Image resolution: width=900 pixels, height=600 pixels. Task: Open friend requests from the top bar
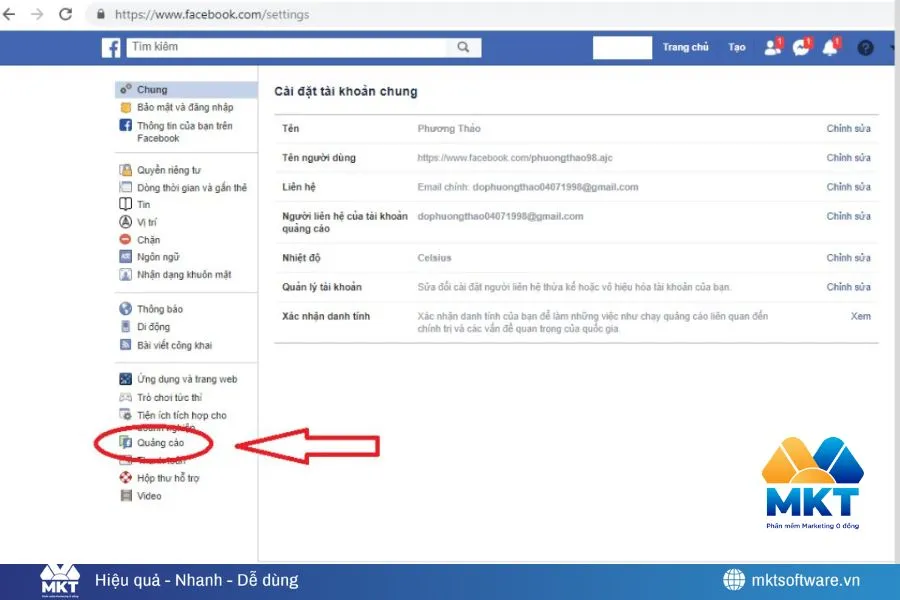(x=771, y=47)
